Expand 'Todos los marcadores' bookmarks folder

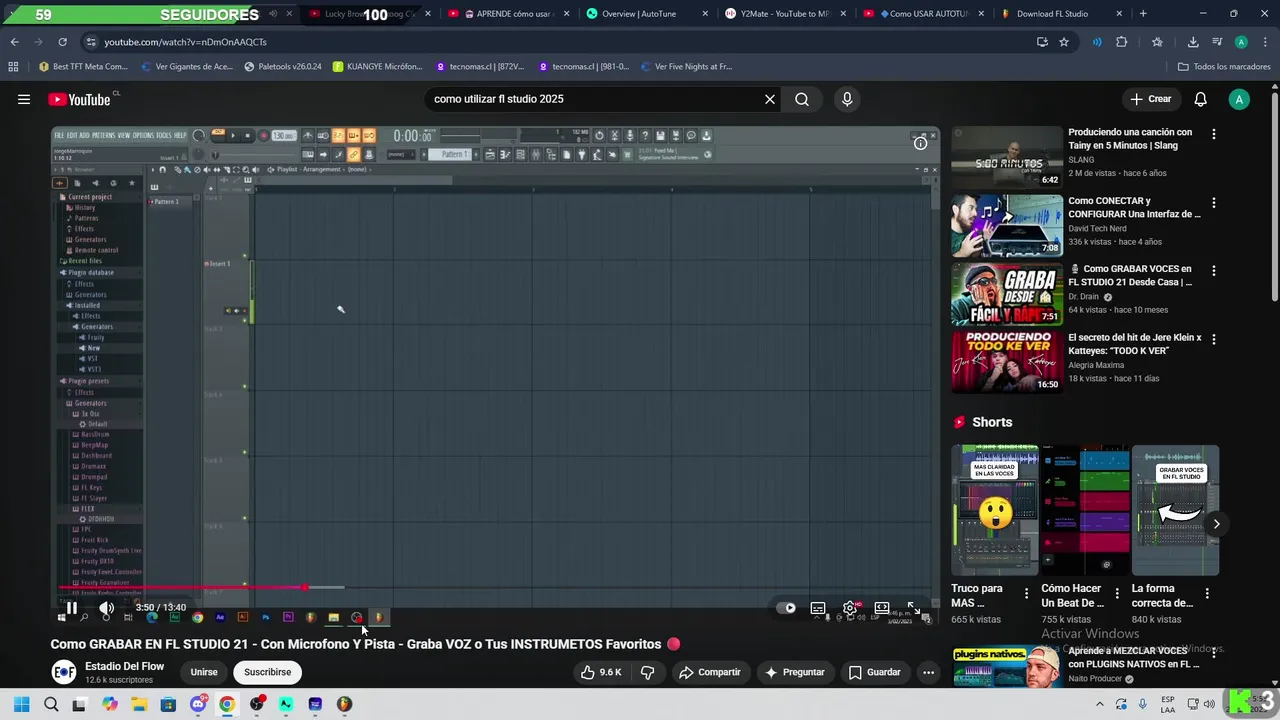click(1224, 67)
